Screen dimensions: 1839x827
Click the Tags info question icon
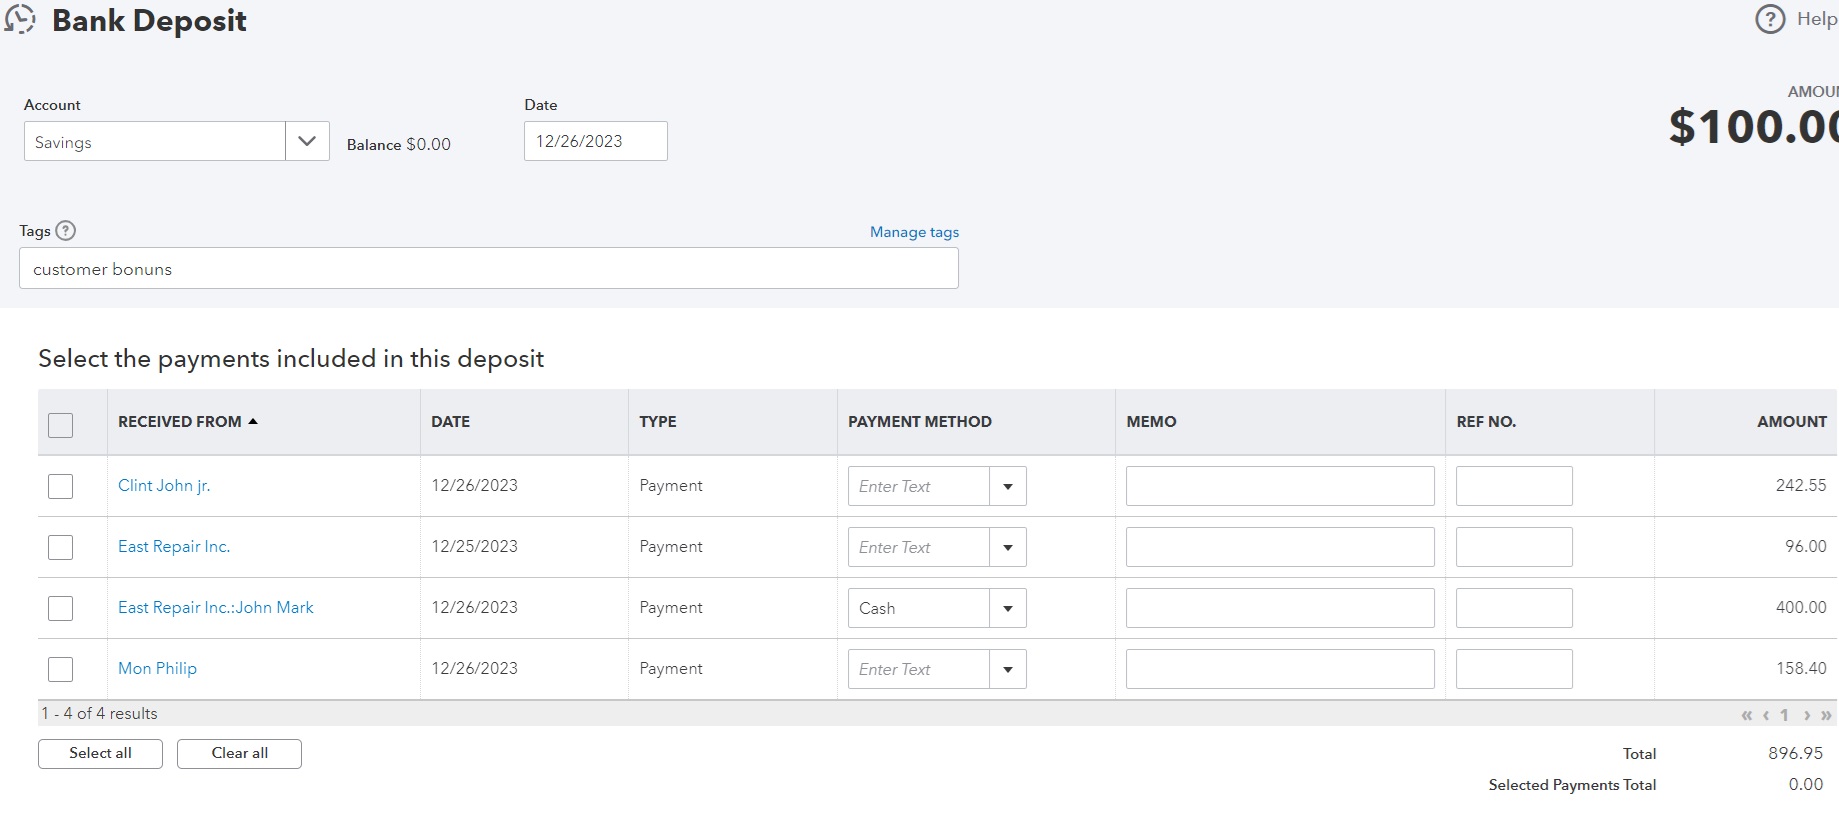[66, 231]
